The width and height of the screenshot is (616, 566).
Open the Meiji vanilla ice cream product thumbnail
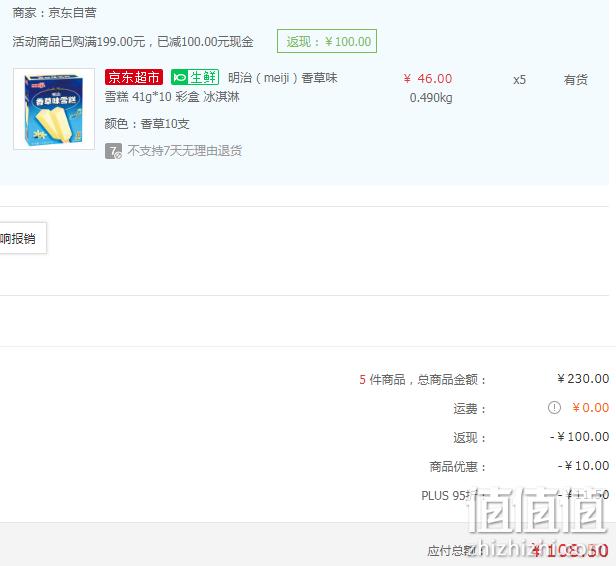[54, 109]
